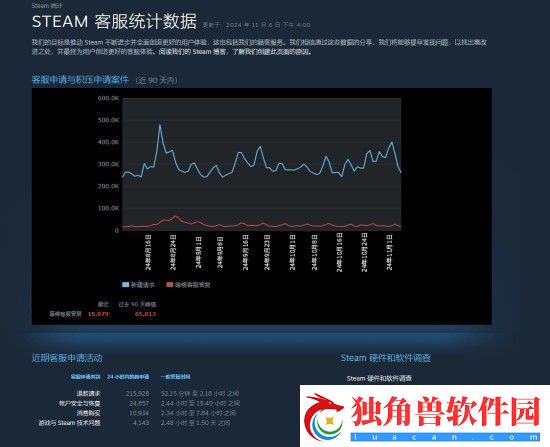Click the 400.0K y-axis label
This screenshot has width=550, height=447.
(x=108, y=142)
